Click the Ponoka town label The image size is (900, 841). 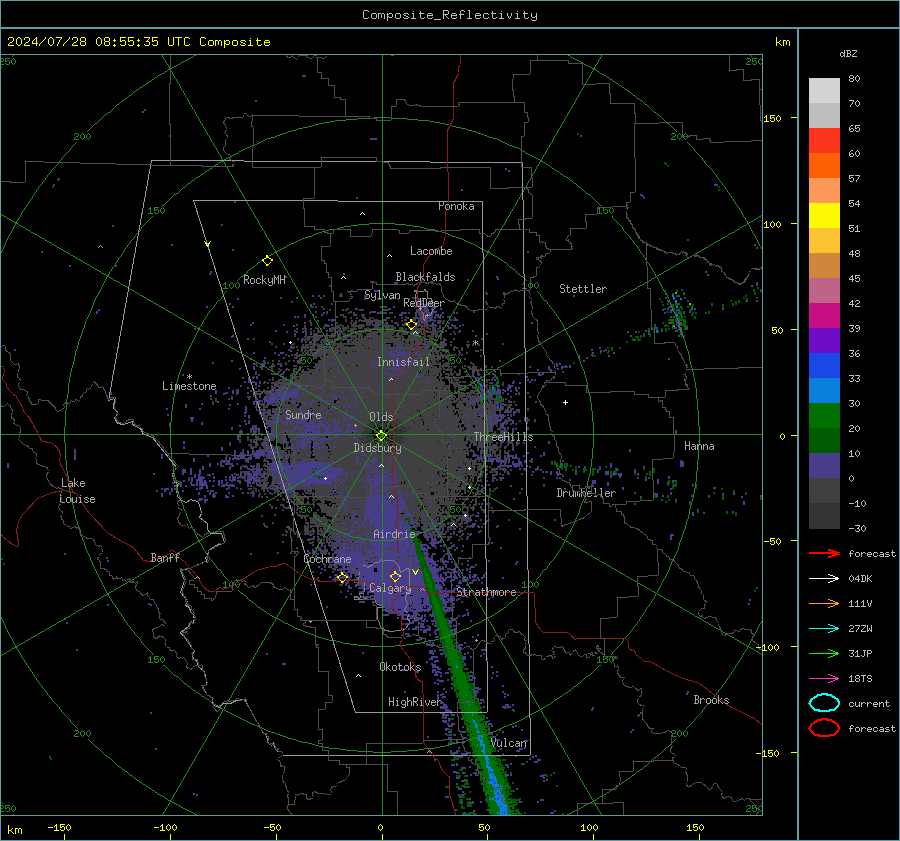456,206
